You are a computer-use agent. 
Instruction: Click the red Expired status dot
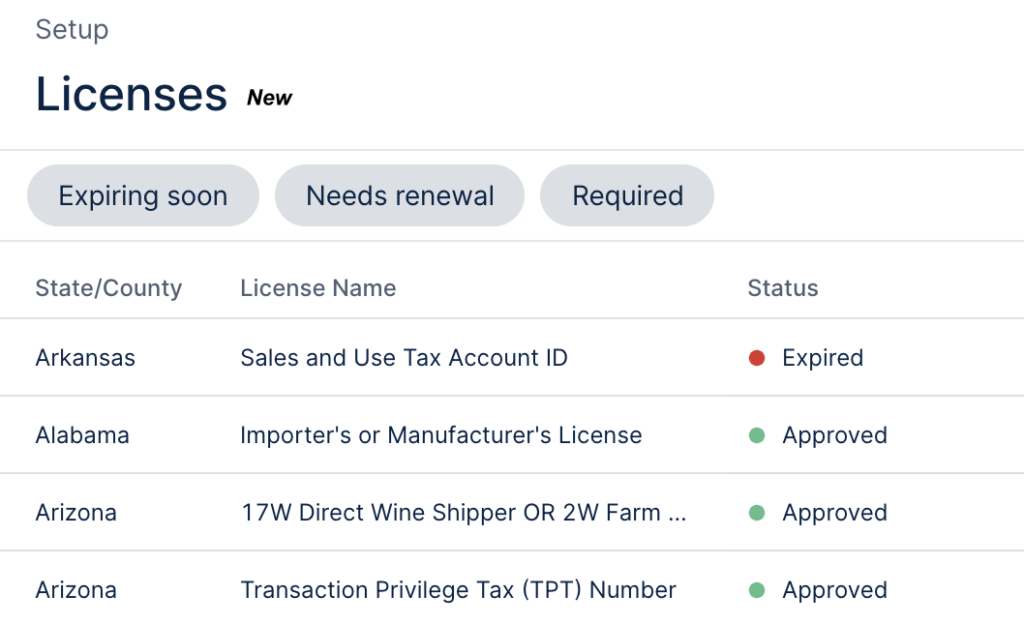click(x=757, y=358)
